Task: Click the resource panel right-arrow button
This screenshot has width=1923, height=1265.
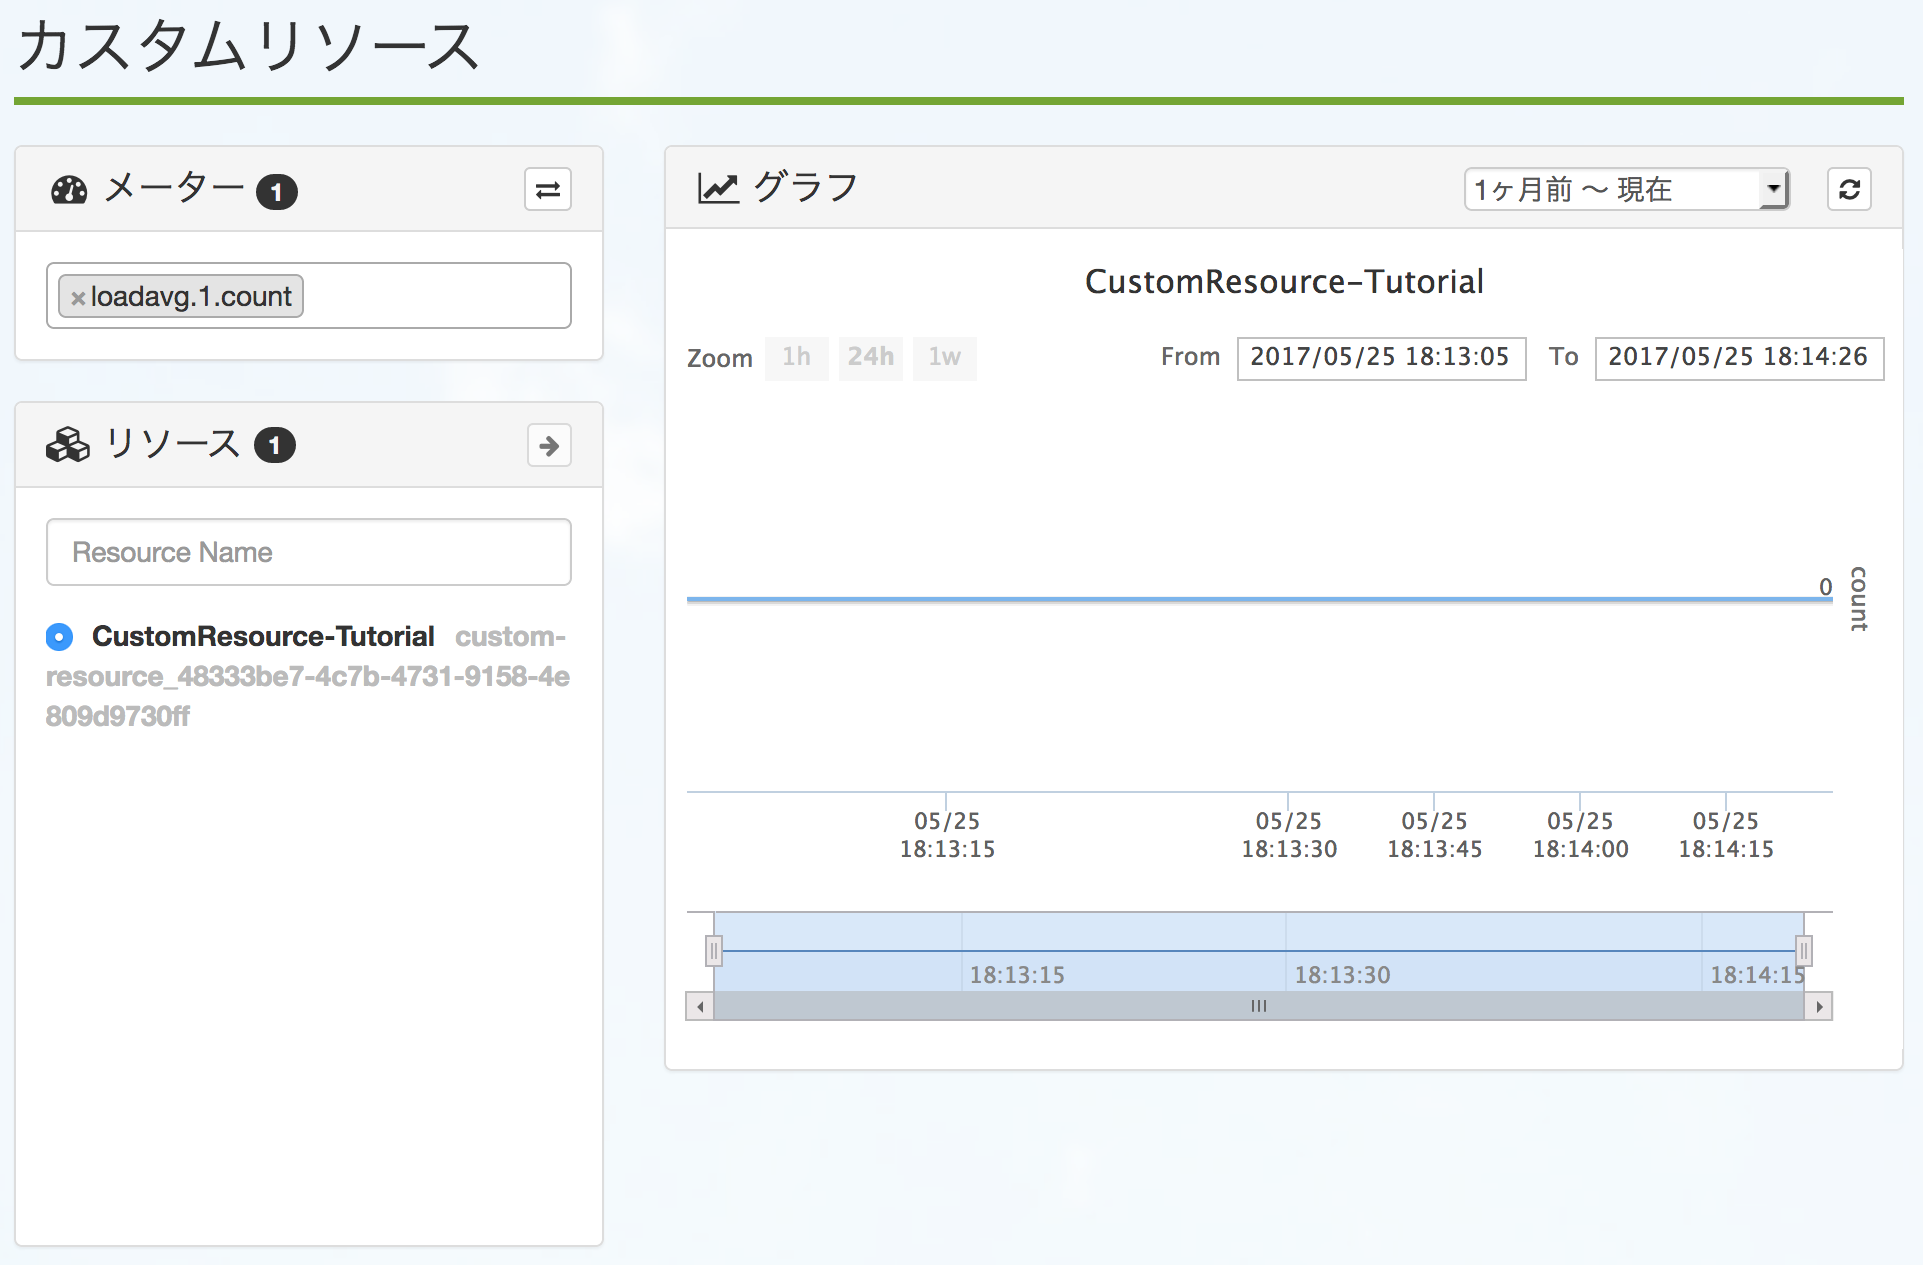Action: coord(549,445)
